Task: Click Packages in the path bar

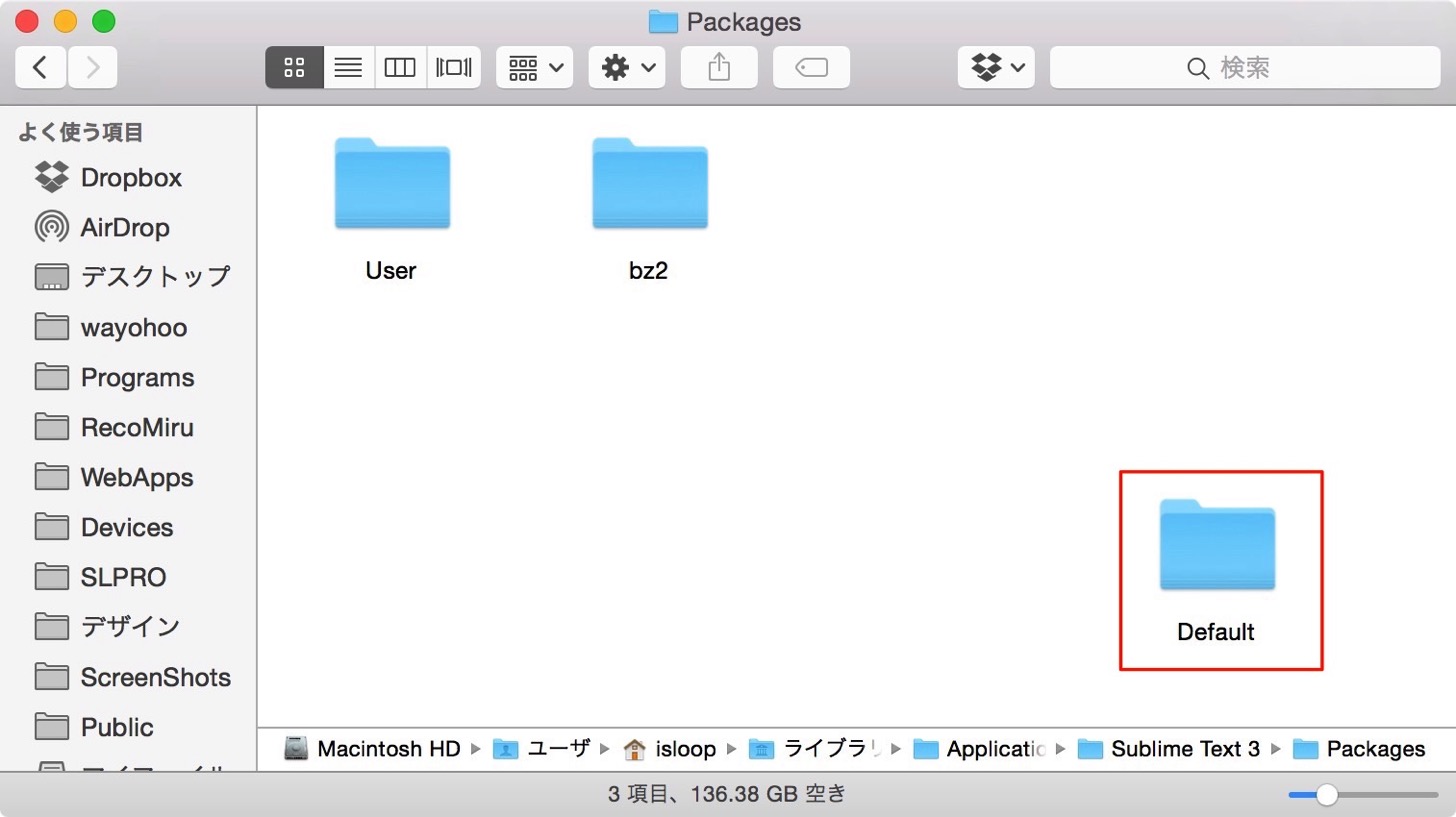Action: point(1359,749)
